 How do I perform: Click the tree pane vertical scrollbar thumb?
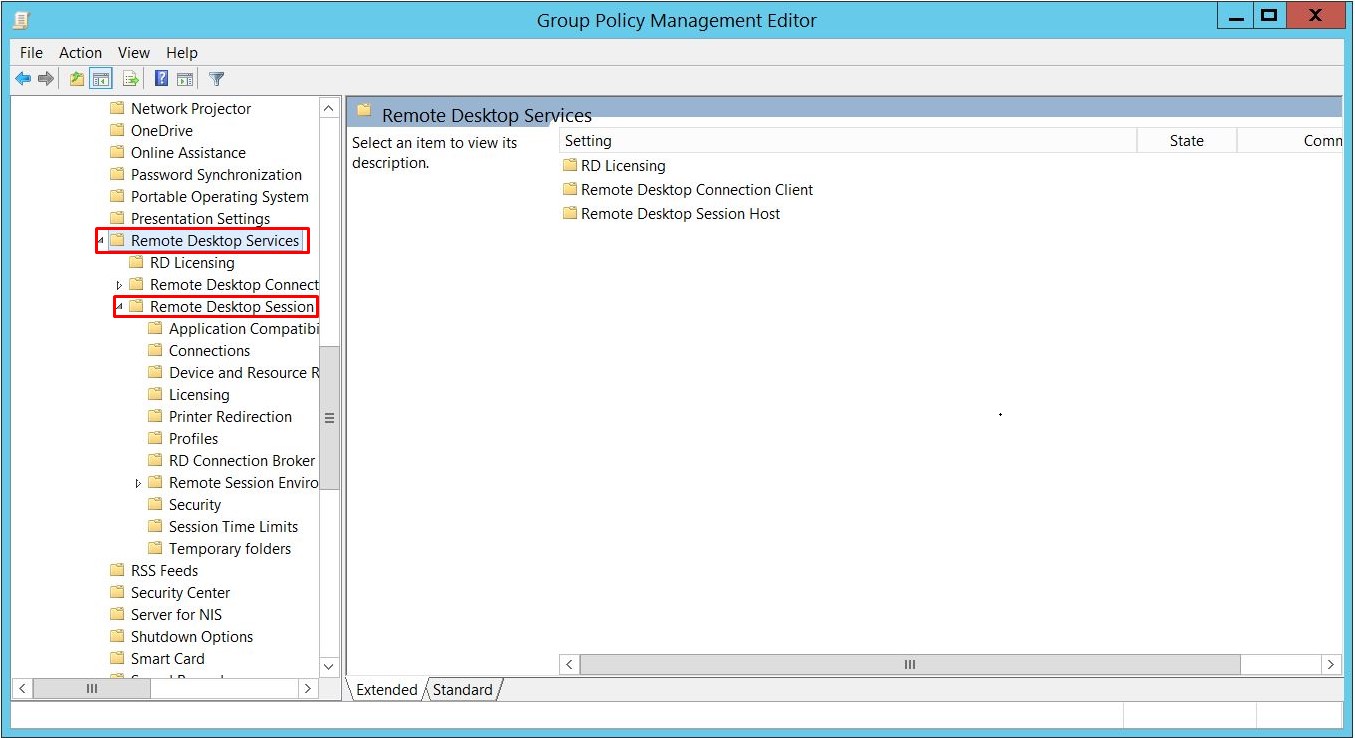330,418
